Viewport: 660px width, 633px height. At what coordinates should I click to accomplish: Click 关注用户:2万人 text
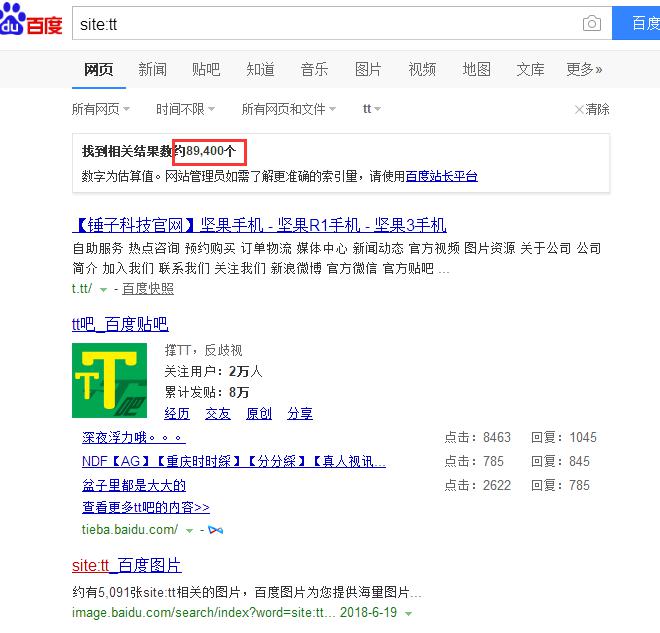coord(213,372)
